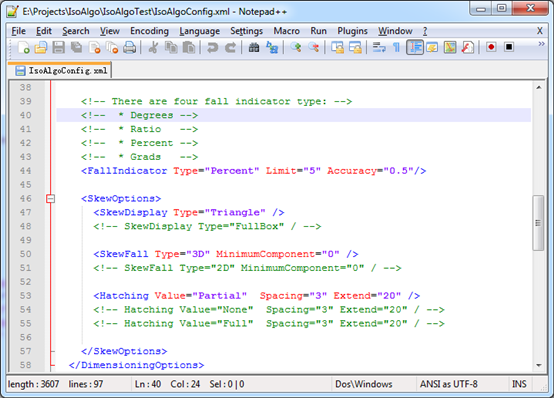Open the File menu

(18, 31)
